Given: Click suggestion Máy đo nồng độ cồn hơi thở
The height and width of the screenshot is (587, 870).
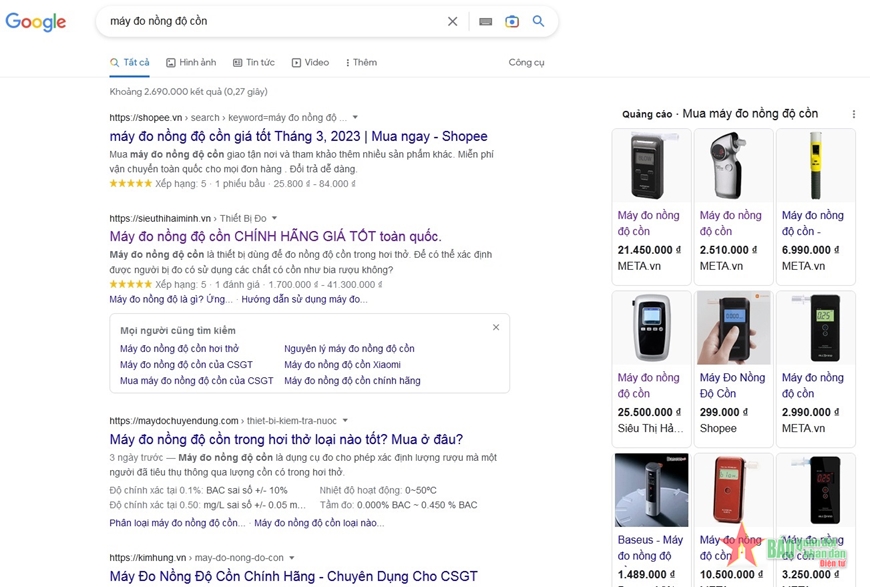Looking at the screenshot, I should point(179,348).
